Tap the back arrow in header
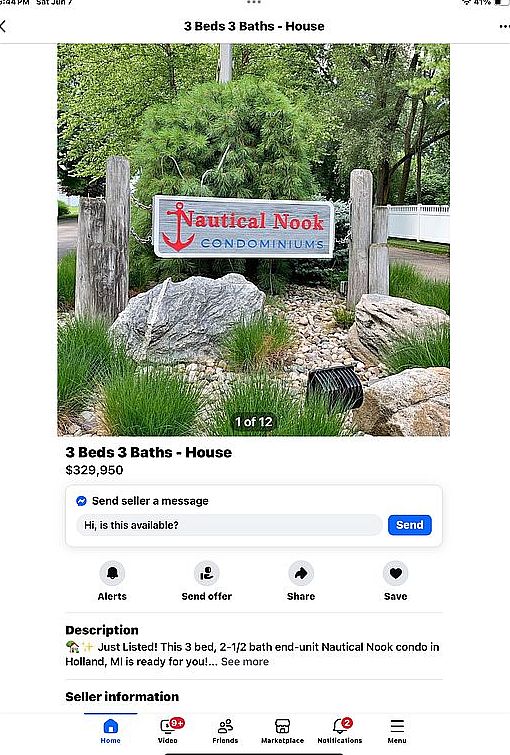Image resolution: width=510 pixels, height=755 pixels. (x=3, y=26)
